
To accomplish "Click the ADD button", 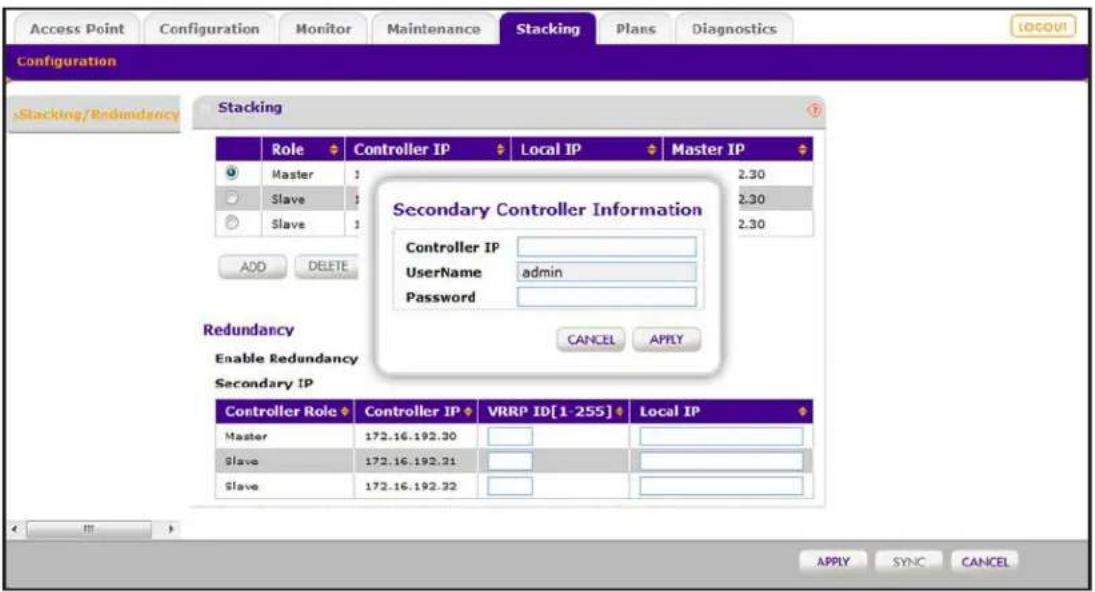I will [253, 267].
